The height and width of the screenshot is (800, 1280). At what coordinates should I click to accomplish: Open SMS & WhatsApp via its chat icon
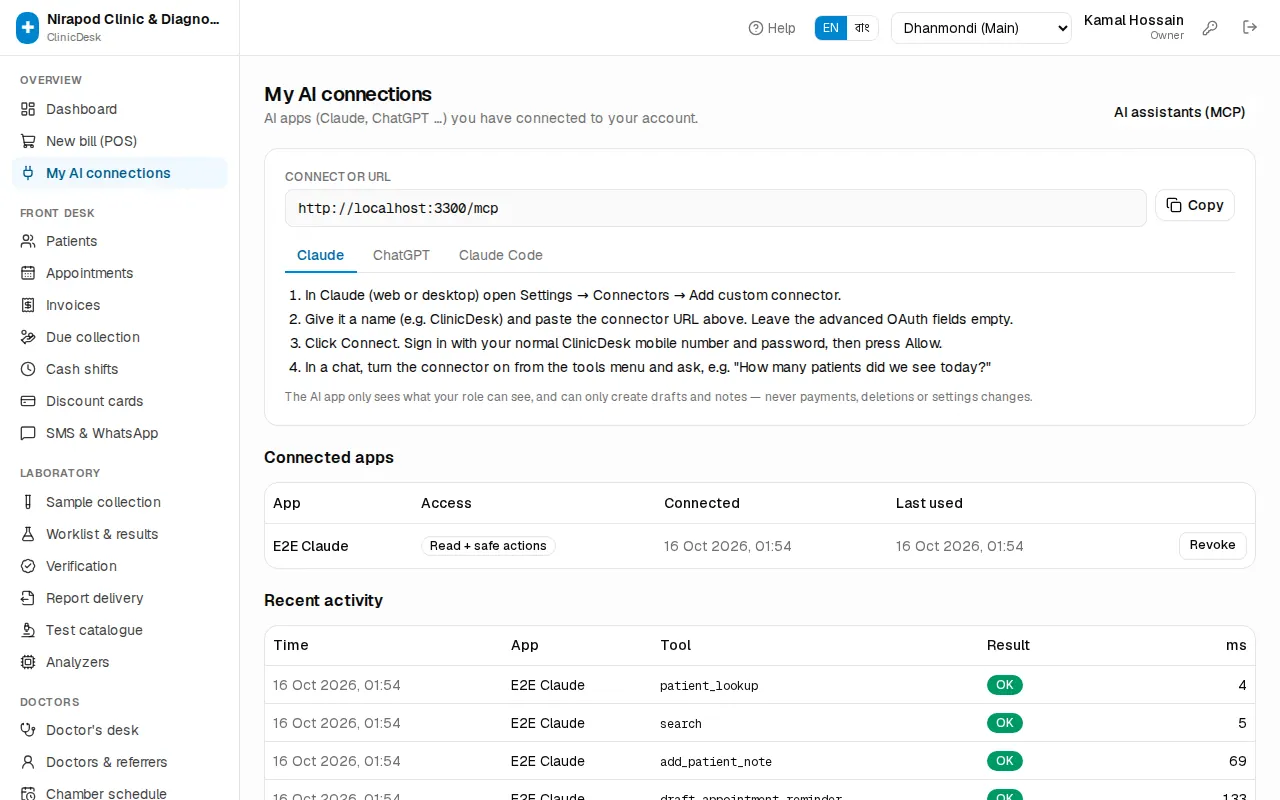(28, 433)
